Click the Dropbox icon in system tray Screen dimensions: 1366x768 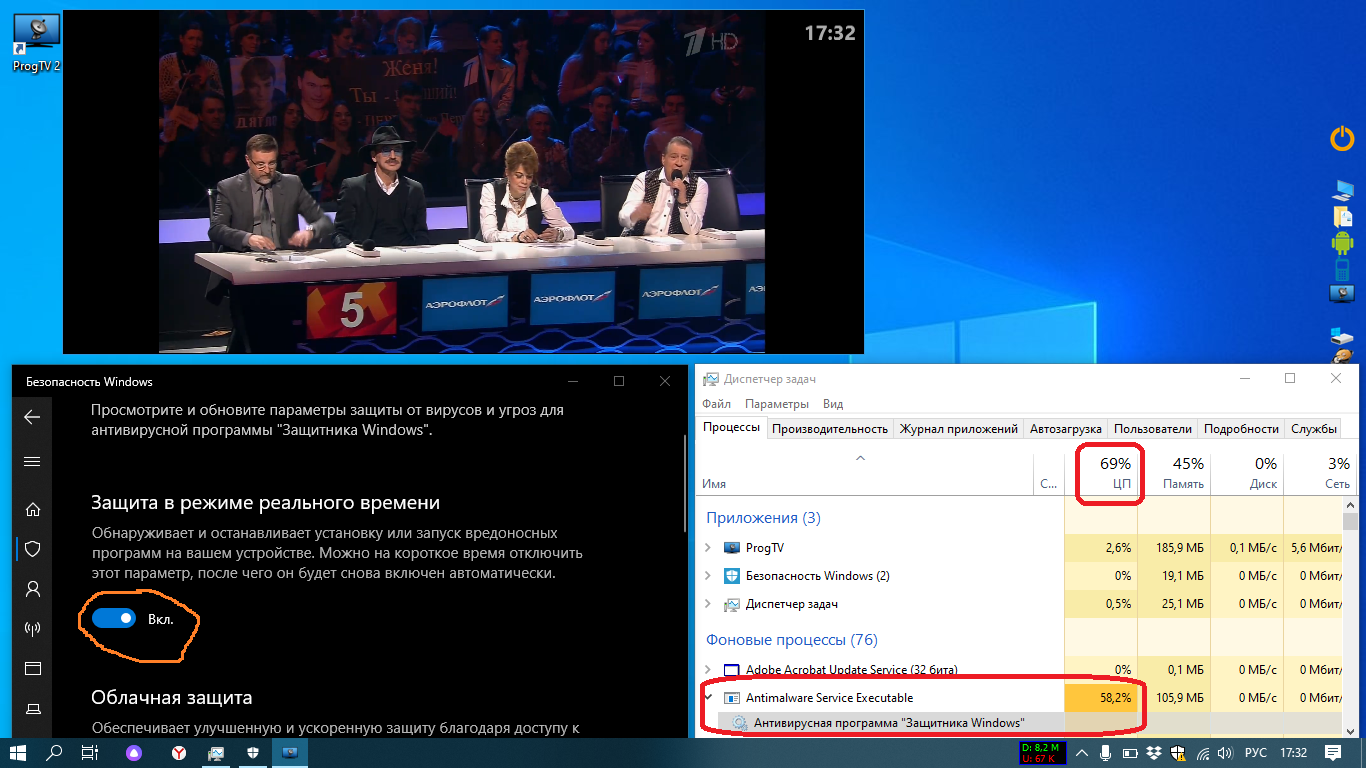[x=1154, y=752]
